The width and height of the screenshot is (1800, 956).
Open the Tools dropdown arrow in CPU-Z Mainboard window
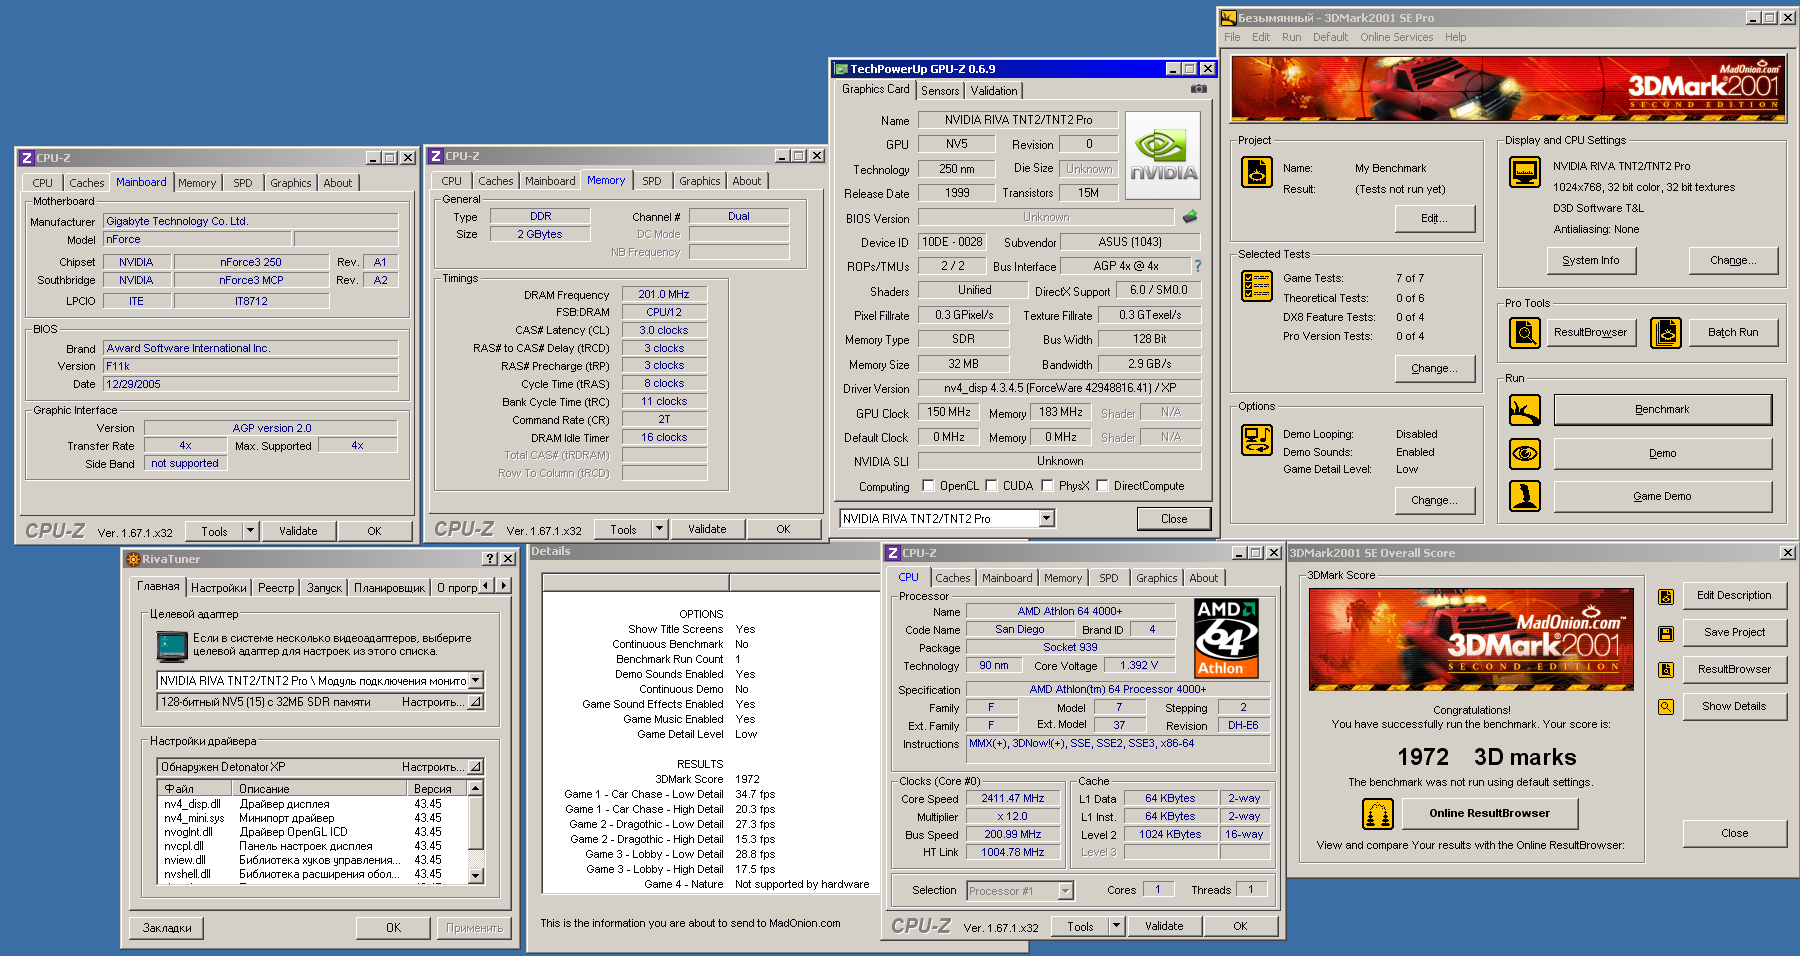(250, 531)
